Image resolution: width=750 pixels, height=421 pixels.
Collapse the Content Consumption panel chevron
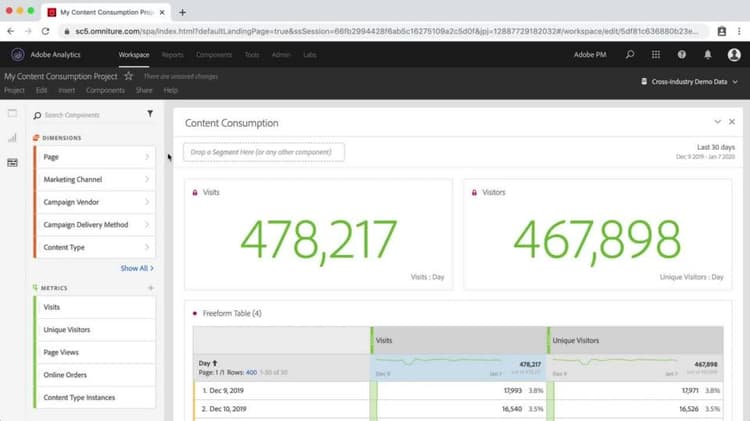click(717, 122)
